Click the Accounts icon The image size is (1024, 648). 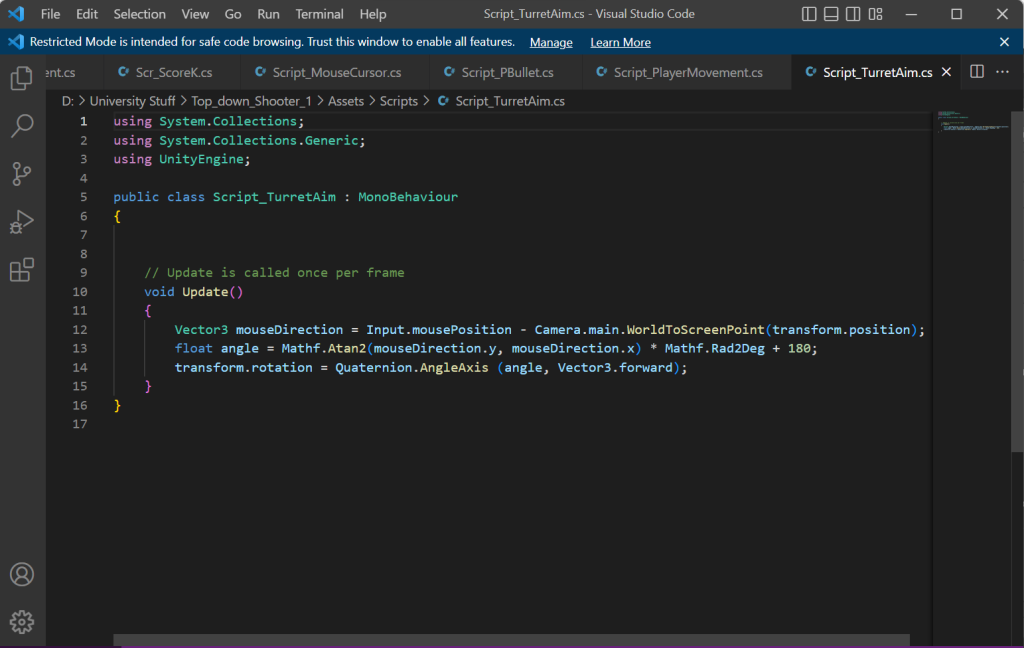[x=22, y=575]
